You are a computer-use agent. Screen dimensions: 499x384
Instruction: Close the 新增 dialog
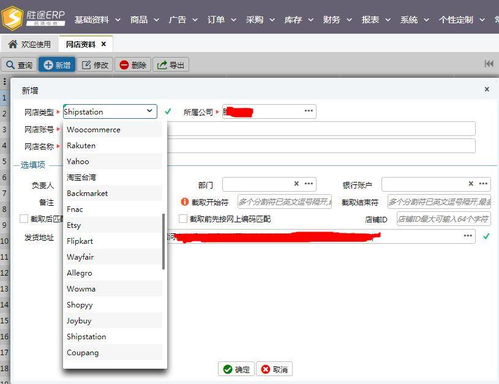(487, 89)
